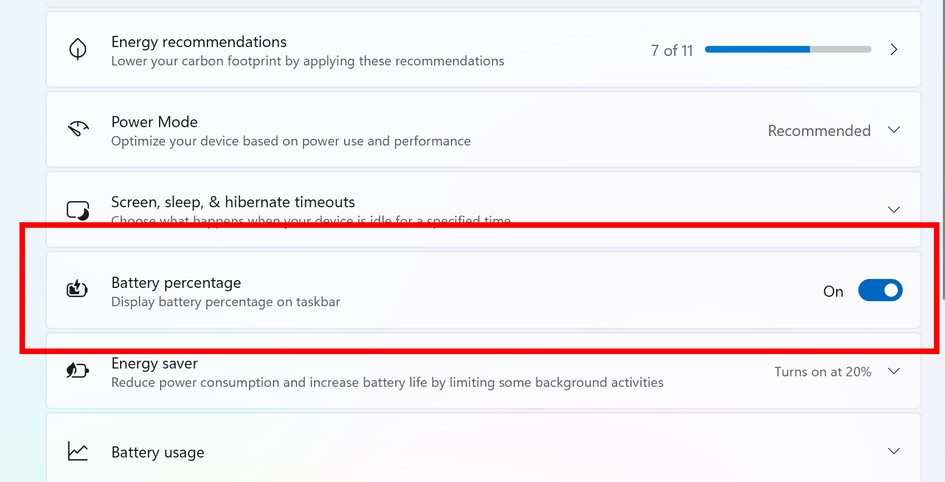945x482 pixels.
Task: Click the Turns on at 20% label
Action: click(x=823, y=372)
